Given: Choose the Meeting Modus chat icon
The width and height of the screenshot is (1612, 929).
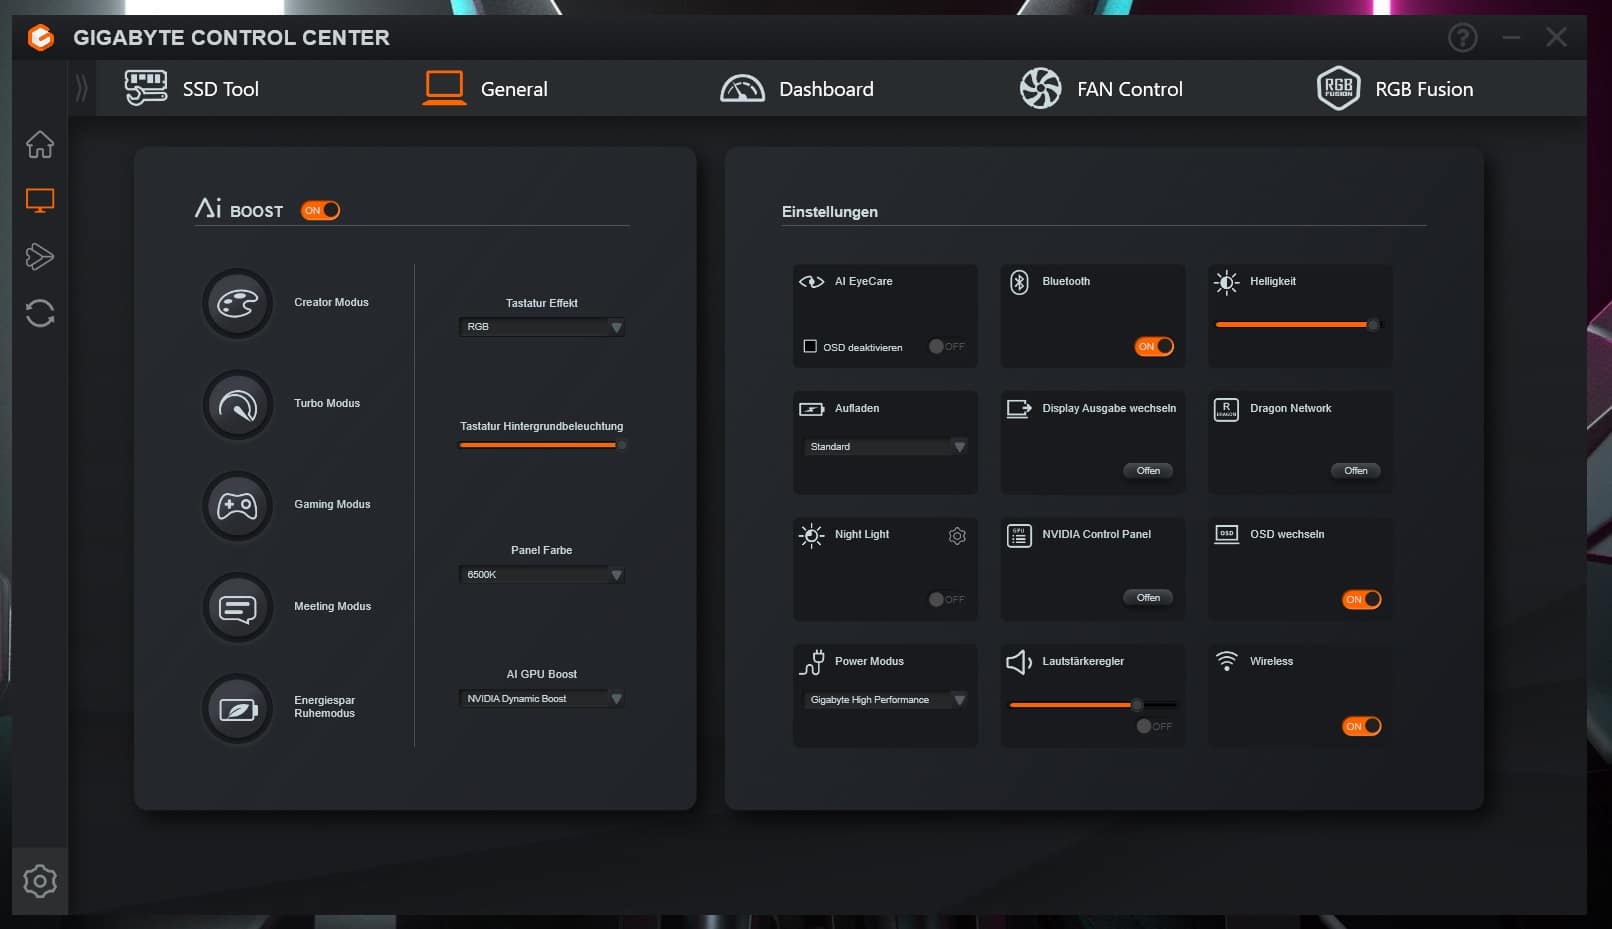Looking at the screenshot, I should (238, 607).
